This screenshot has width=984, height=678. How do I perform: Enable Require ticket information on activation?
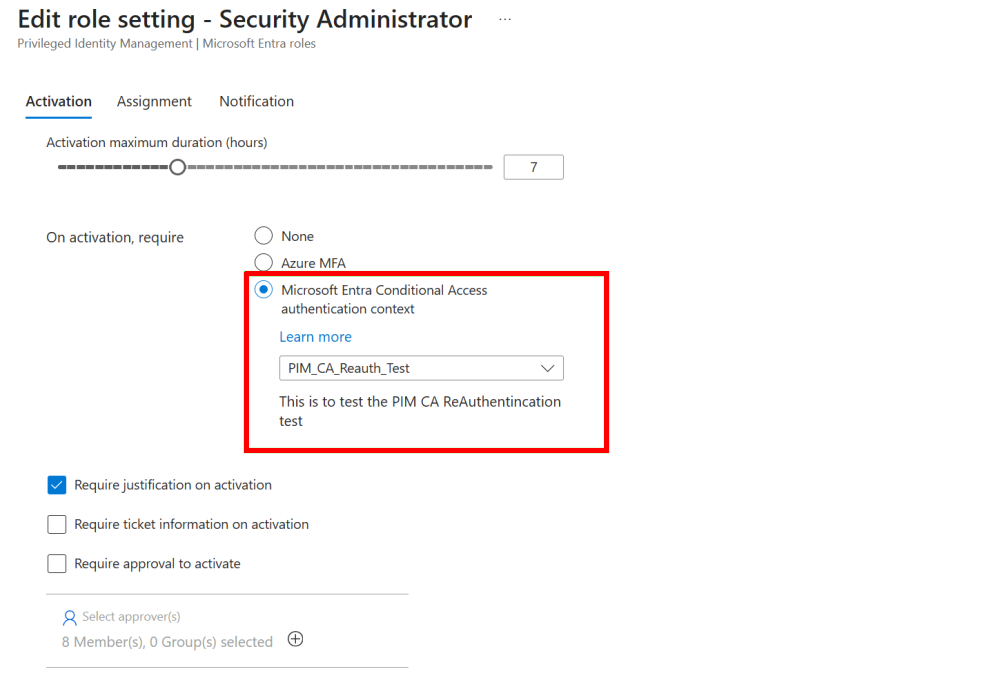tap(57, 524)
